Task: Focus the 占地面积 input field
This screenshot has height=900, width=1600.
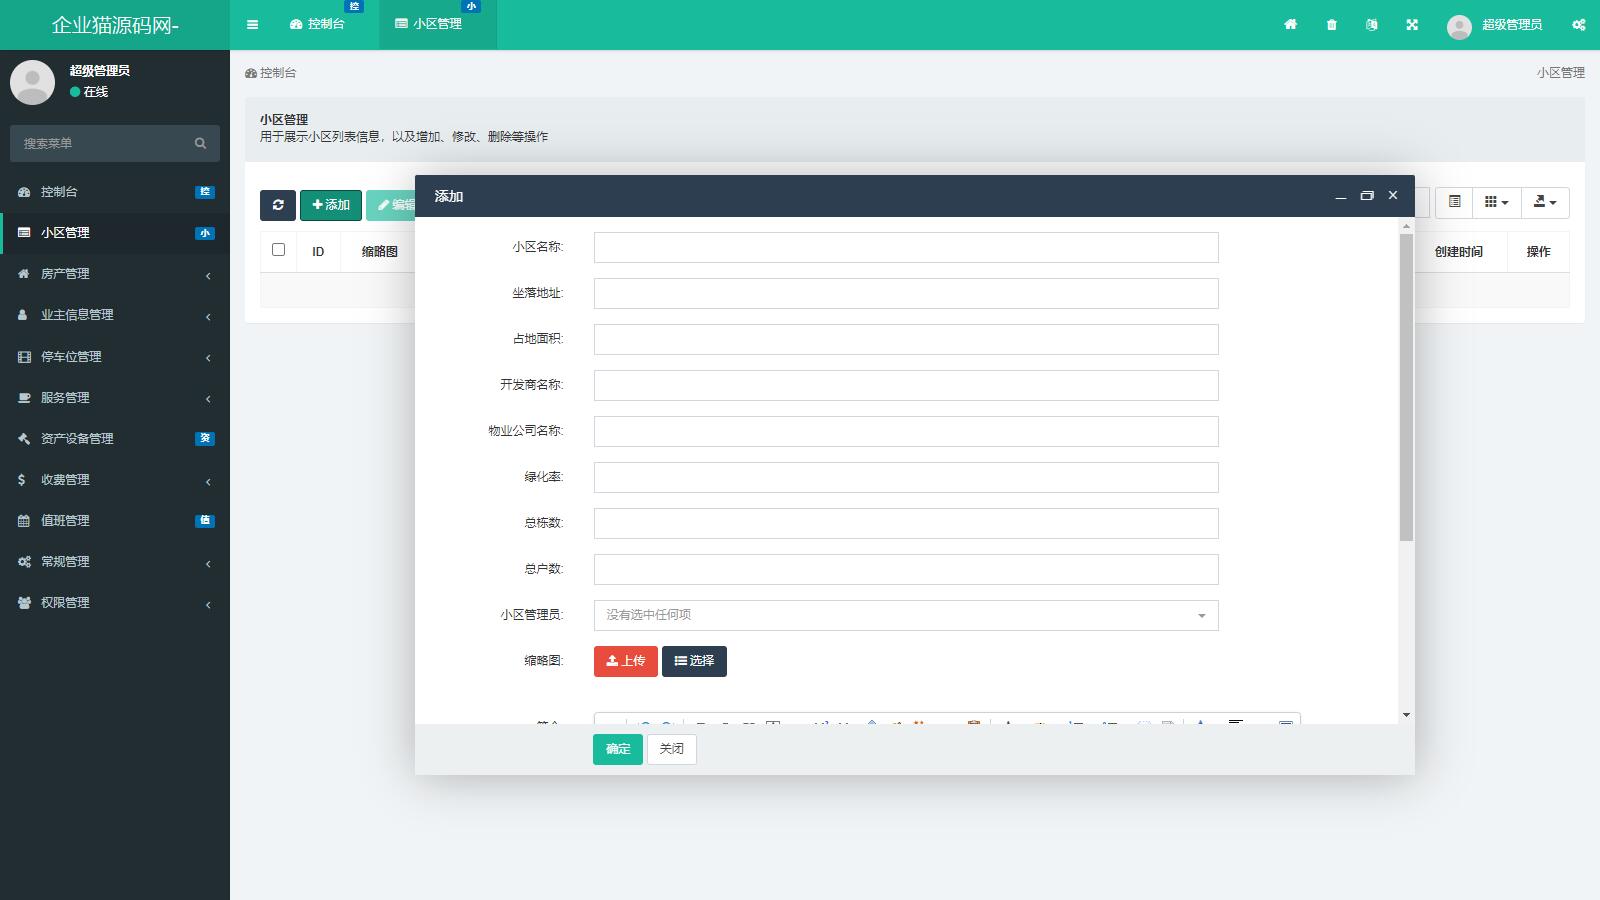Action: [x=906, y=340]
